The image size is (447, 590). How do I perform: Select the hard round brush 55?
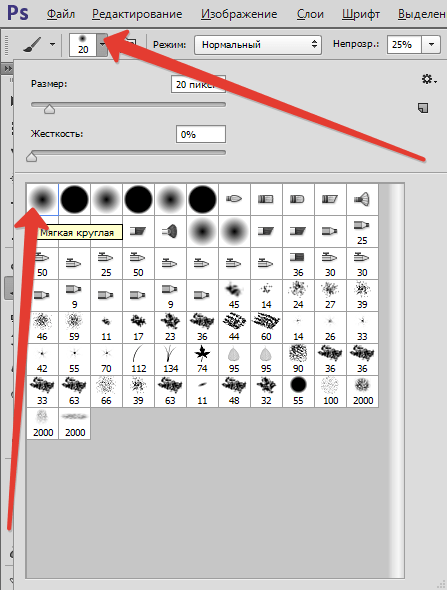pos(298,391)
